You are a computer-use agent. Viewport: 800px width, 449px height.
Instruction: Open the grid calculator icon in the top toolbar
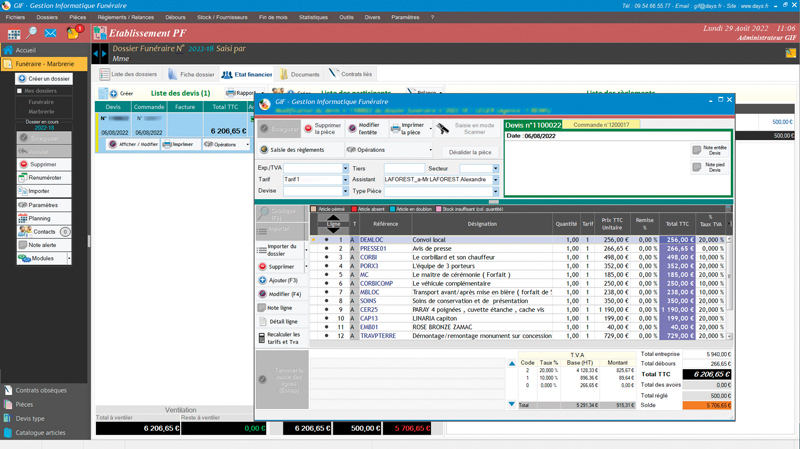click(14, 34)
